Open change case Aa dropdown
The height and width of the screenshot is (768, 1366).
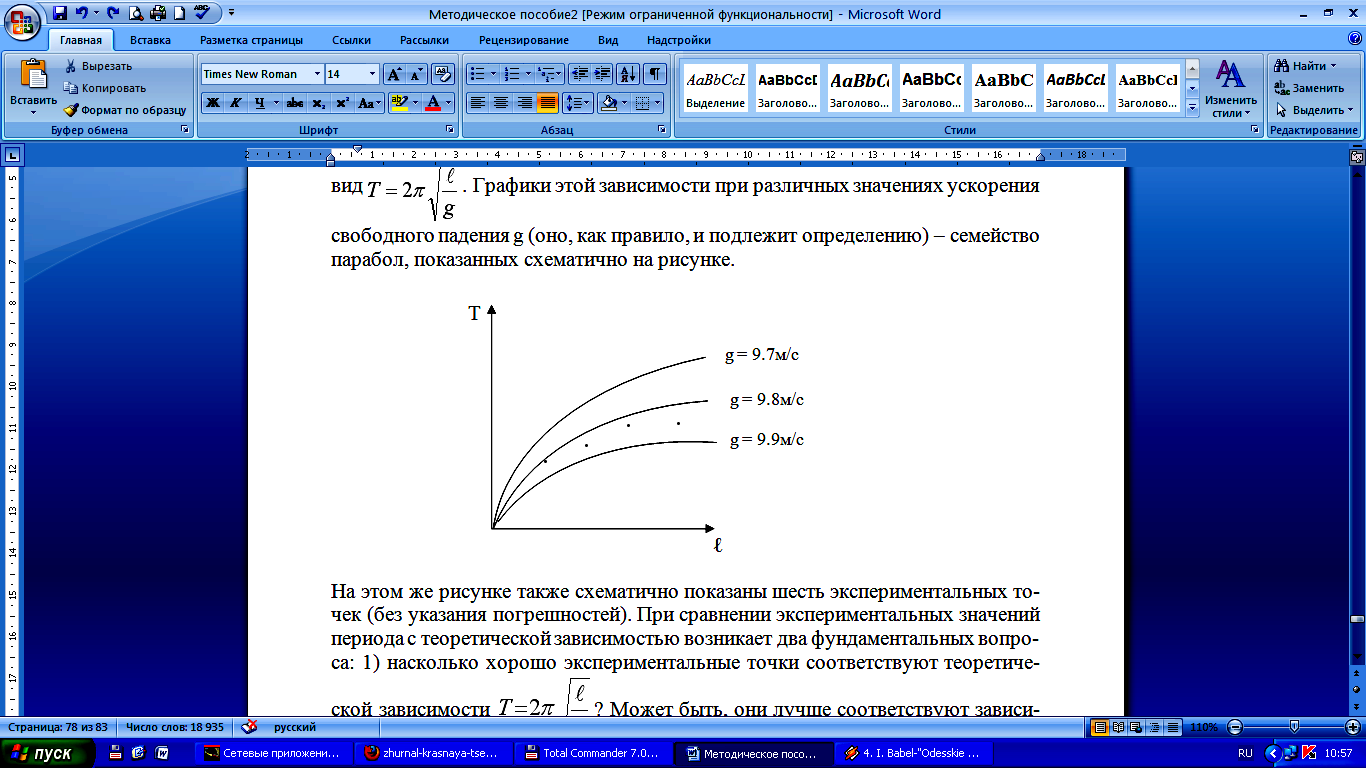pos(369,102)
